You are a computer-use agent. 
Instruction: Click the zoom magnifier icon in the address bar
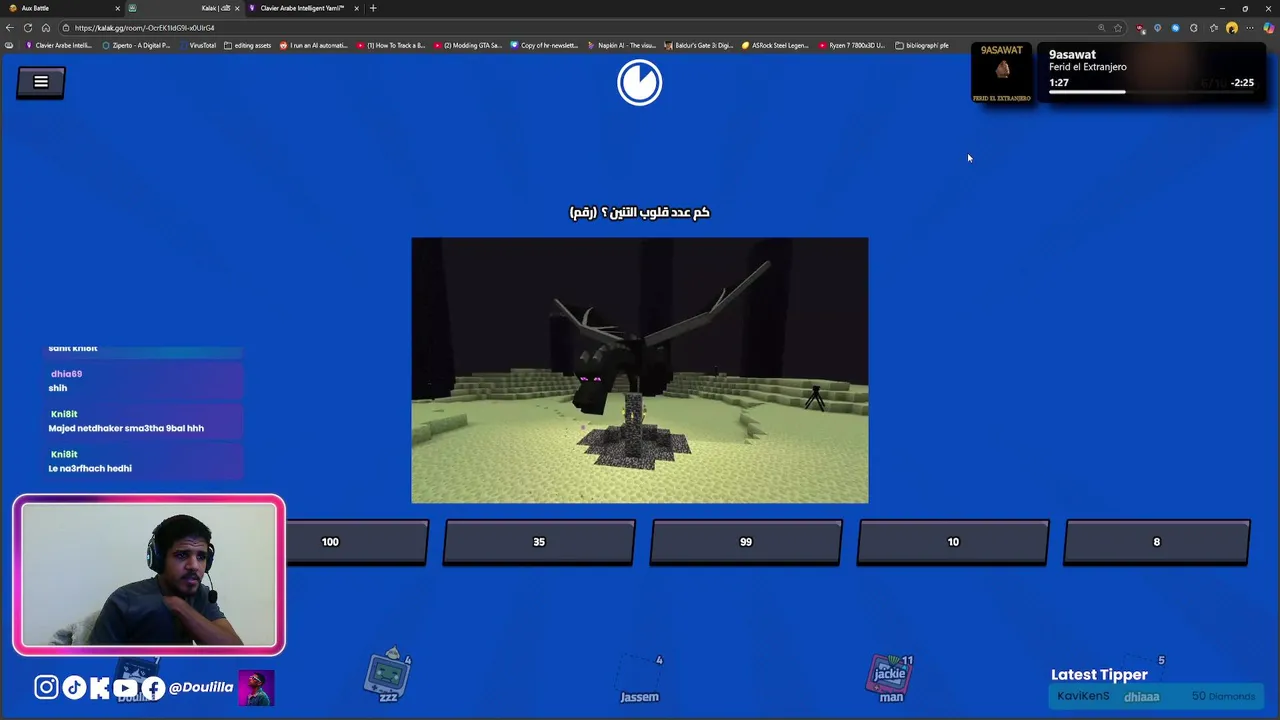(1102, 28)
